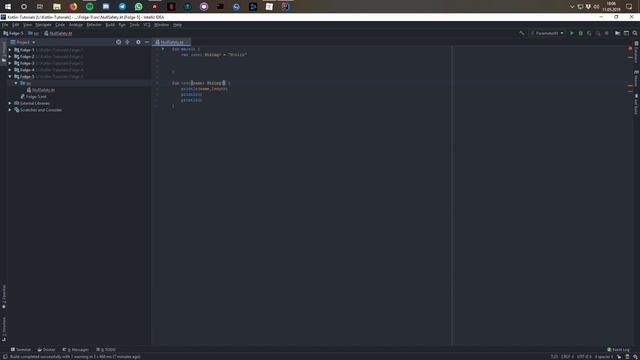
Task: Expand Scratches and Consoles node
Action: (x=10, y=110)
